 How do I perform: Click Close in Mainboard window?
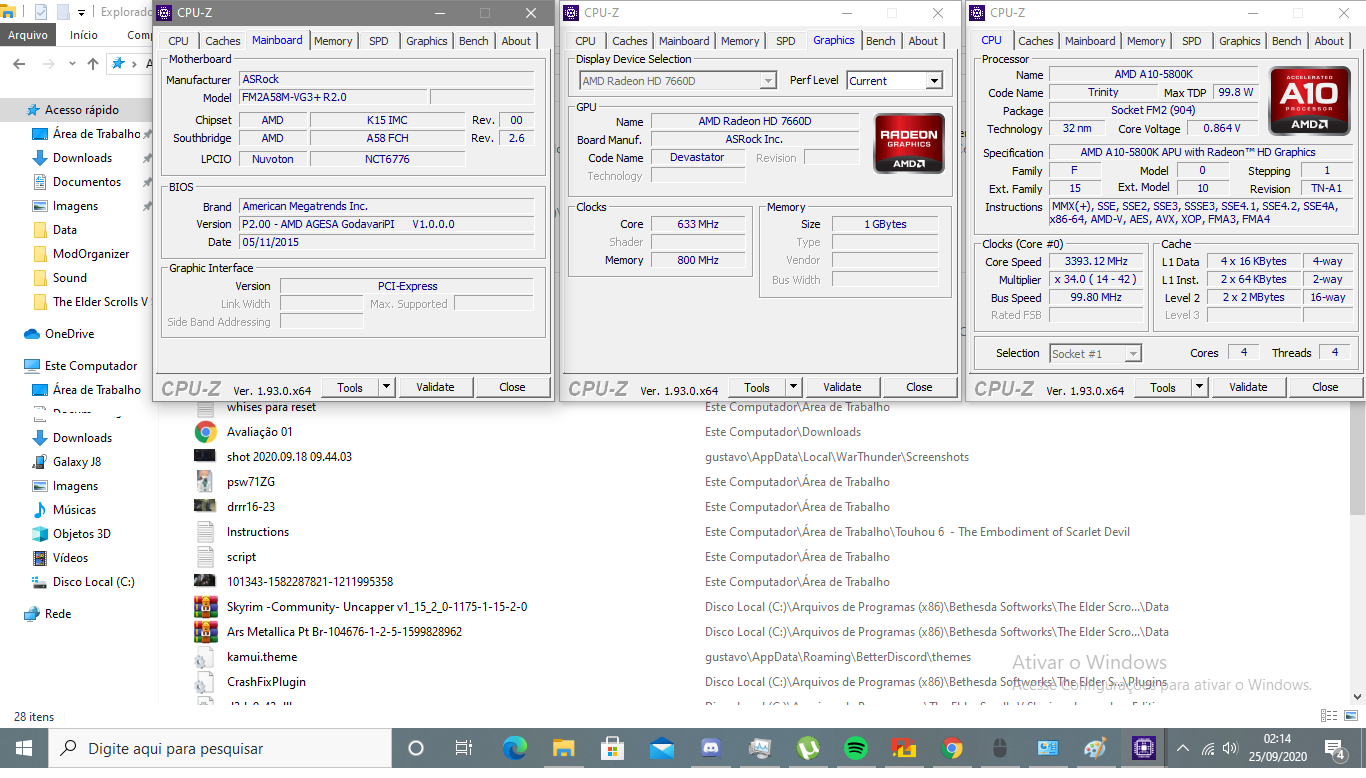(x=512, y=387)
